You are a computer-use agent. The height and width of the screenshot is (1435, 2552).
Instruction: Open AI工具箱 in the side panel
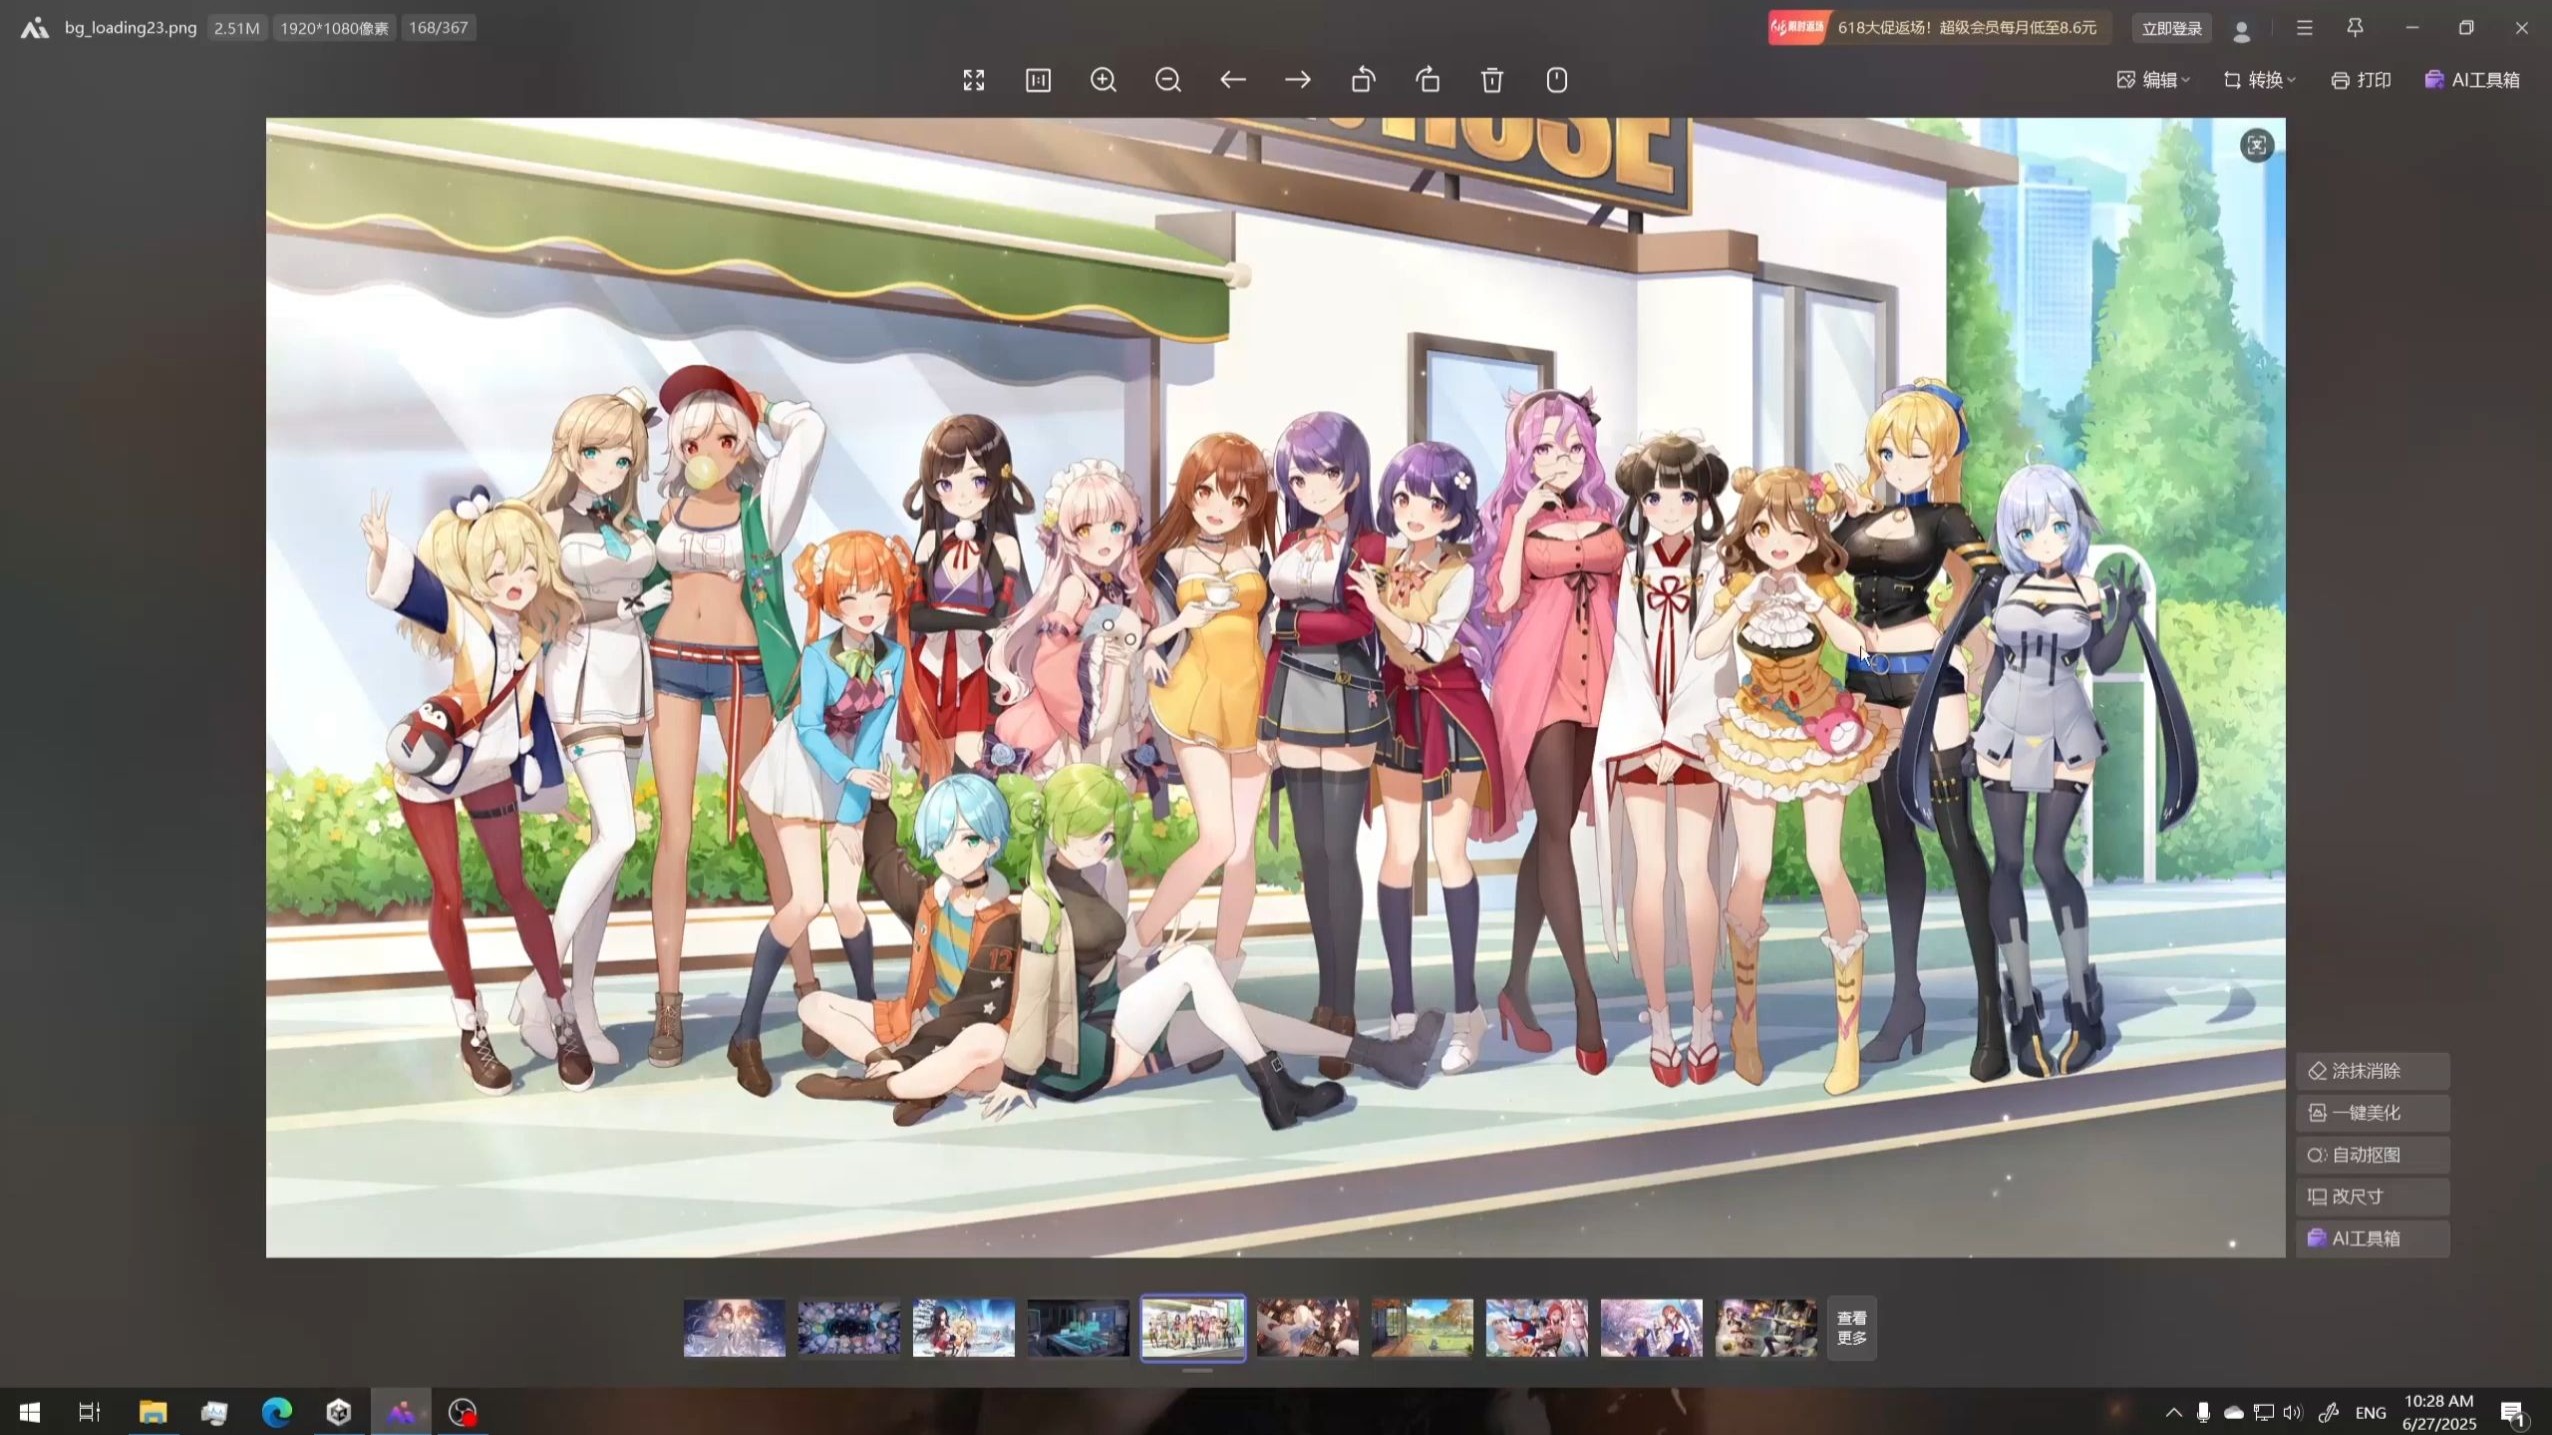click(x=2372, y=1238)
